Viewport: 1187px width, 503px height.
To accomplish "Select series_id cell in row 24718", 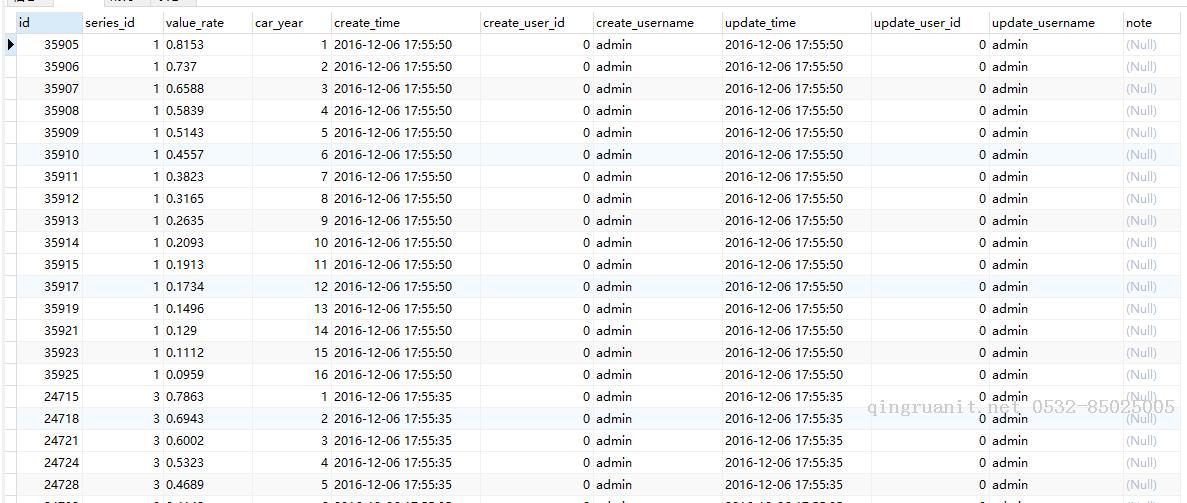I will click(x=122, y=418).
